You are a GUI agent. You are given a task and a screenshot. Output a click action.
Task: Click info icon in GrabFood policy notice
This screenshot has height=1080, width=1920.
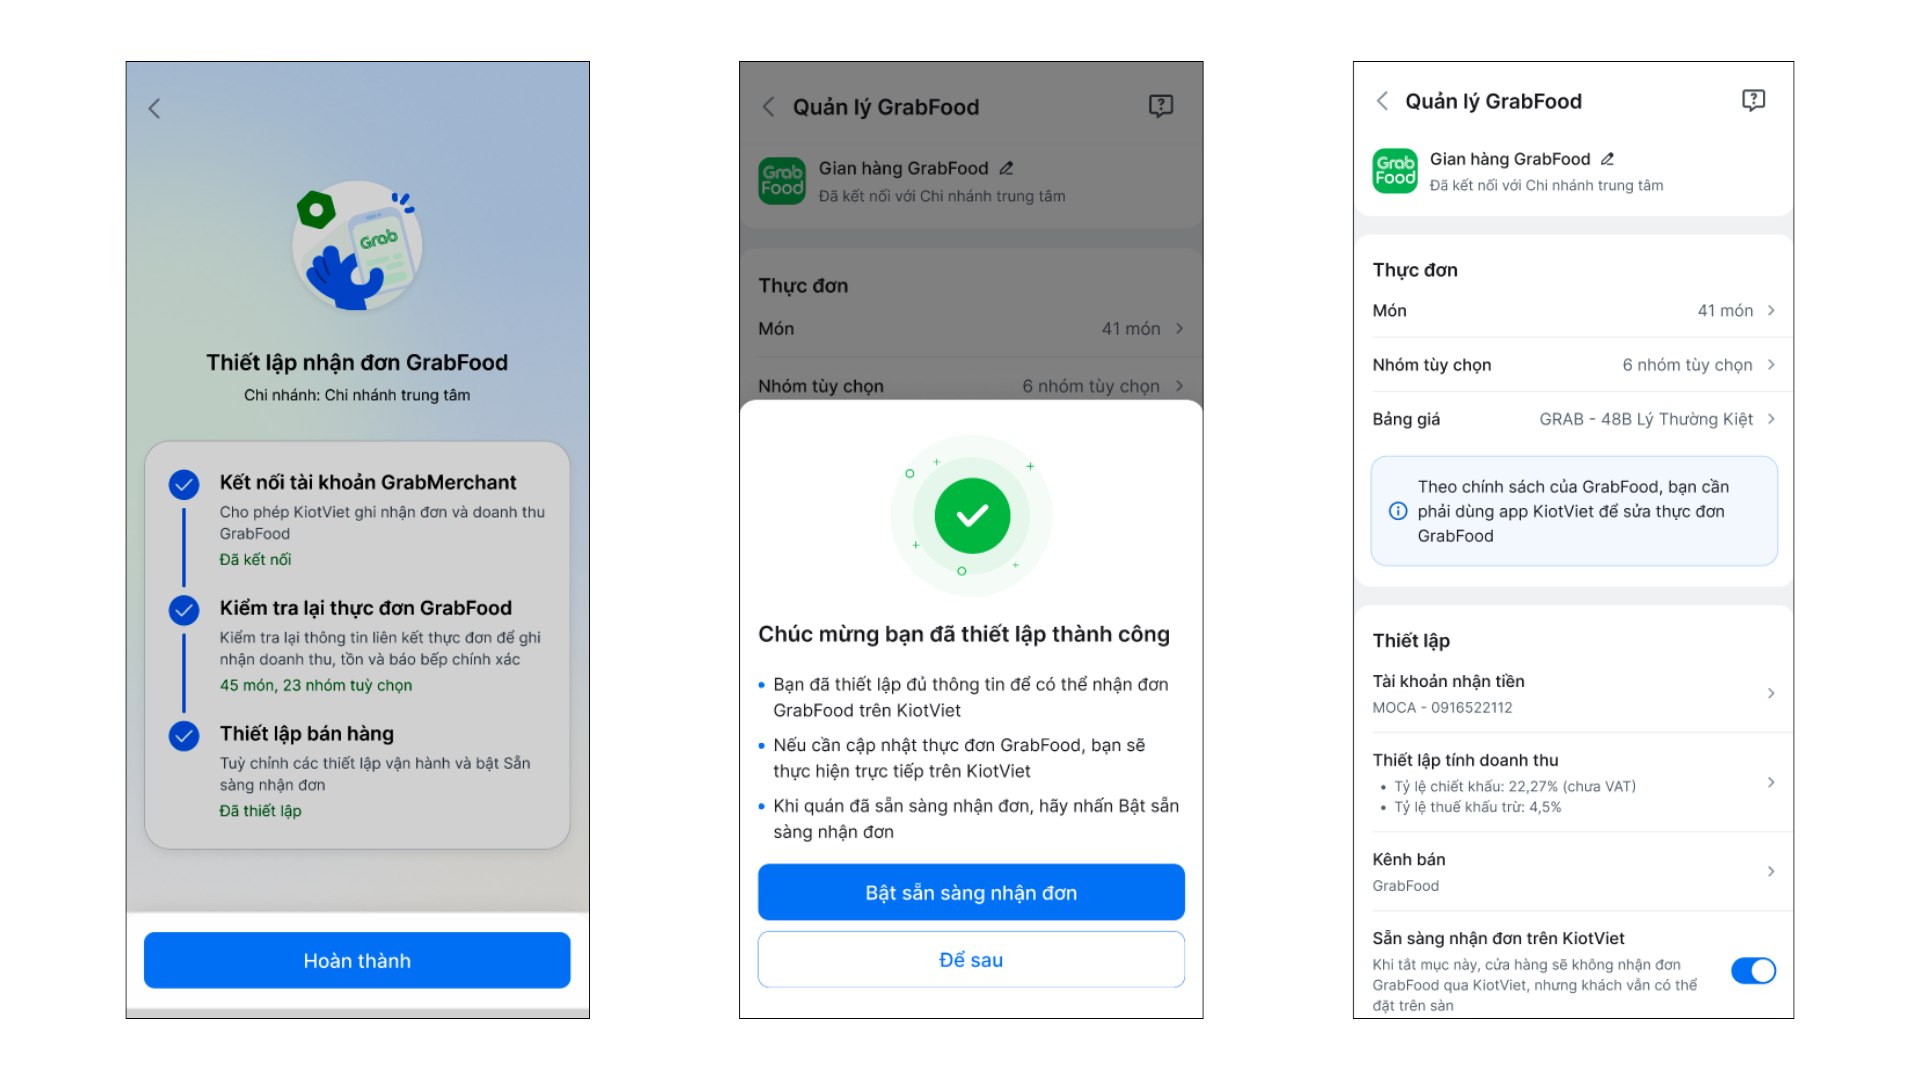pos(1398,511)
